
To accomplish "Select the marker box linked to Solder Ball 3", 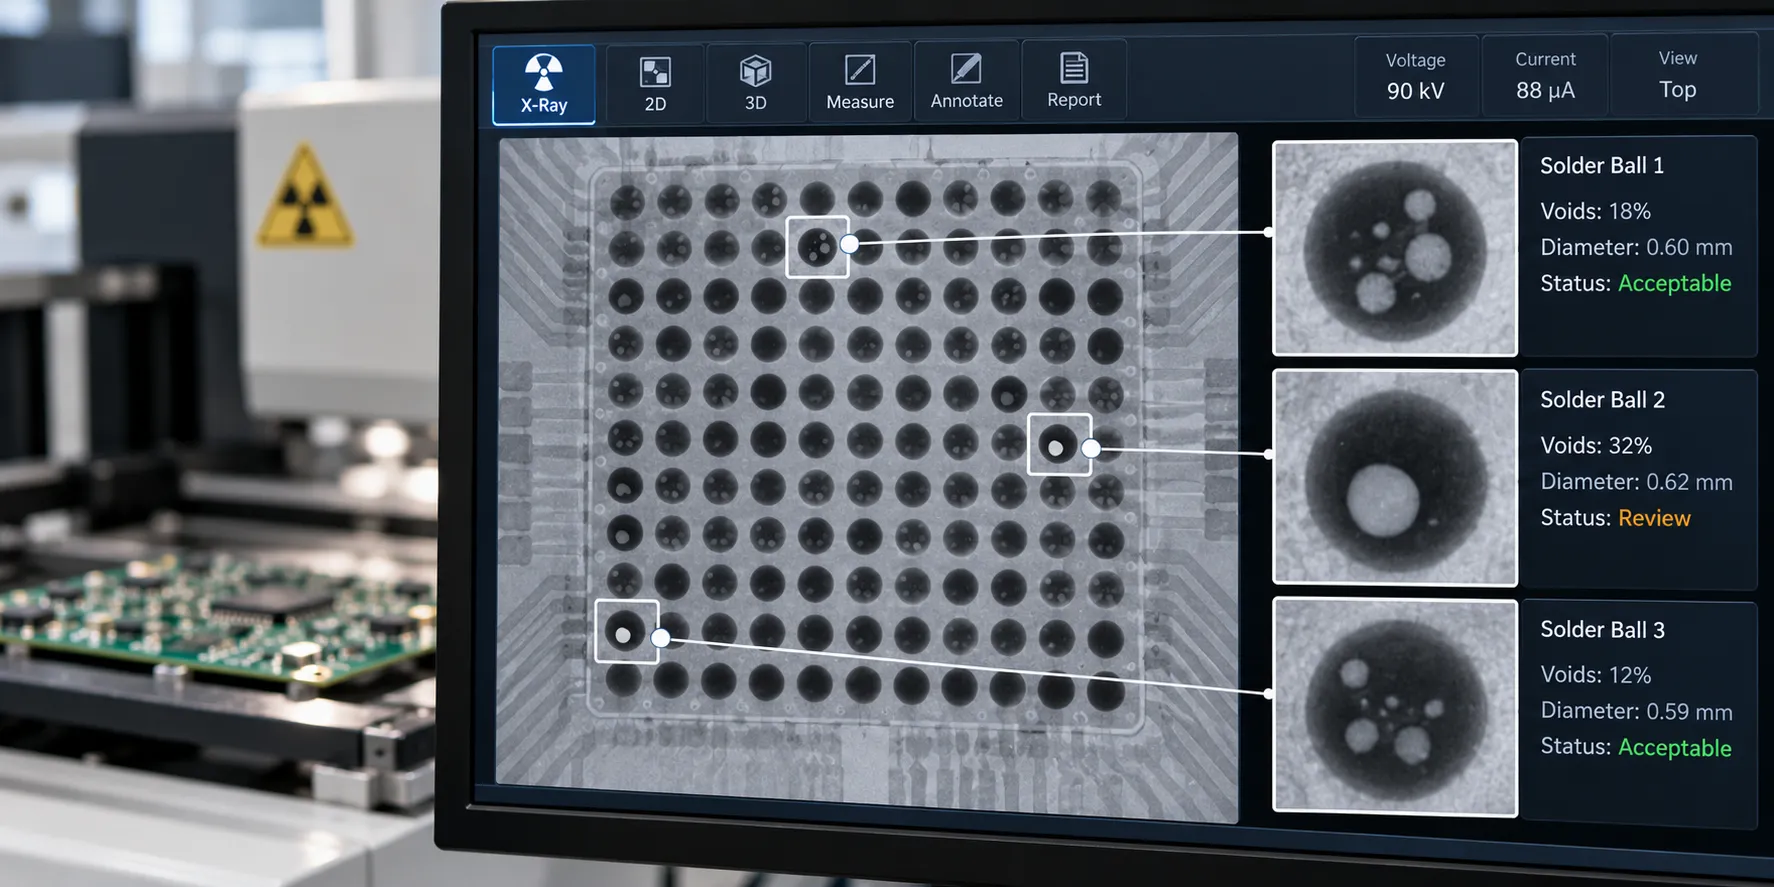I will [626, 631].
